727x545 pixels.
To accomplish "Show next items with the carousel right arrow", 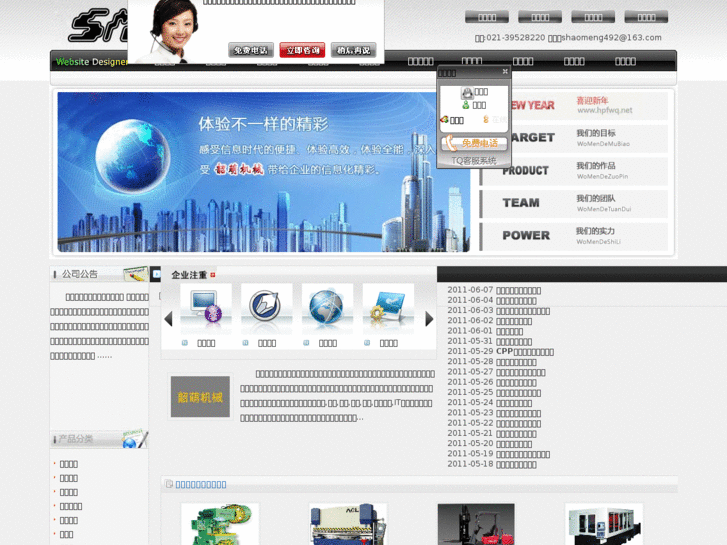I will tap(429, 318).
